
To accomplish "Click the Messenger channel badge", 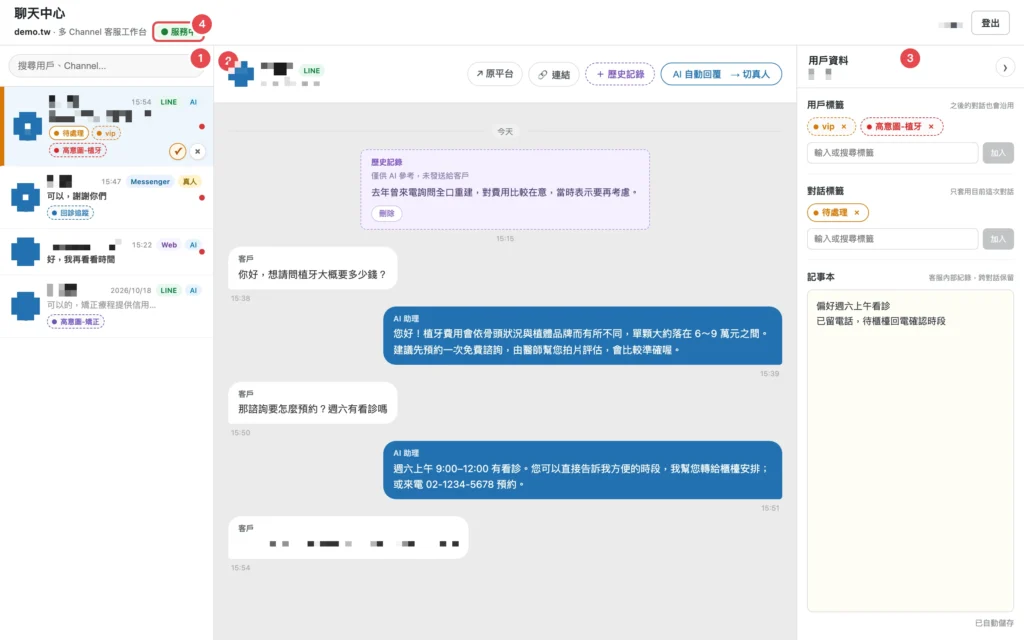I will (x=150, y=182).
